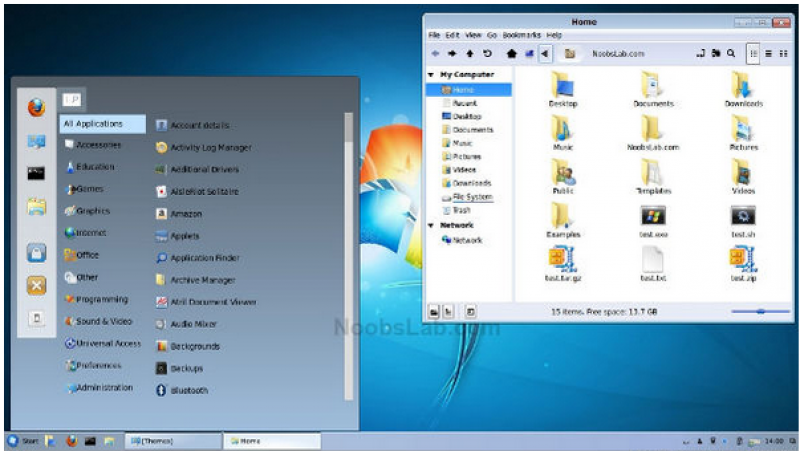Select the Templates folder
The width and height of the screenshot is (800, 451).
pos(653,177)
